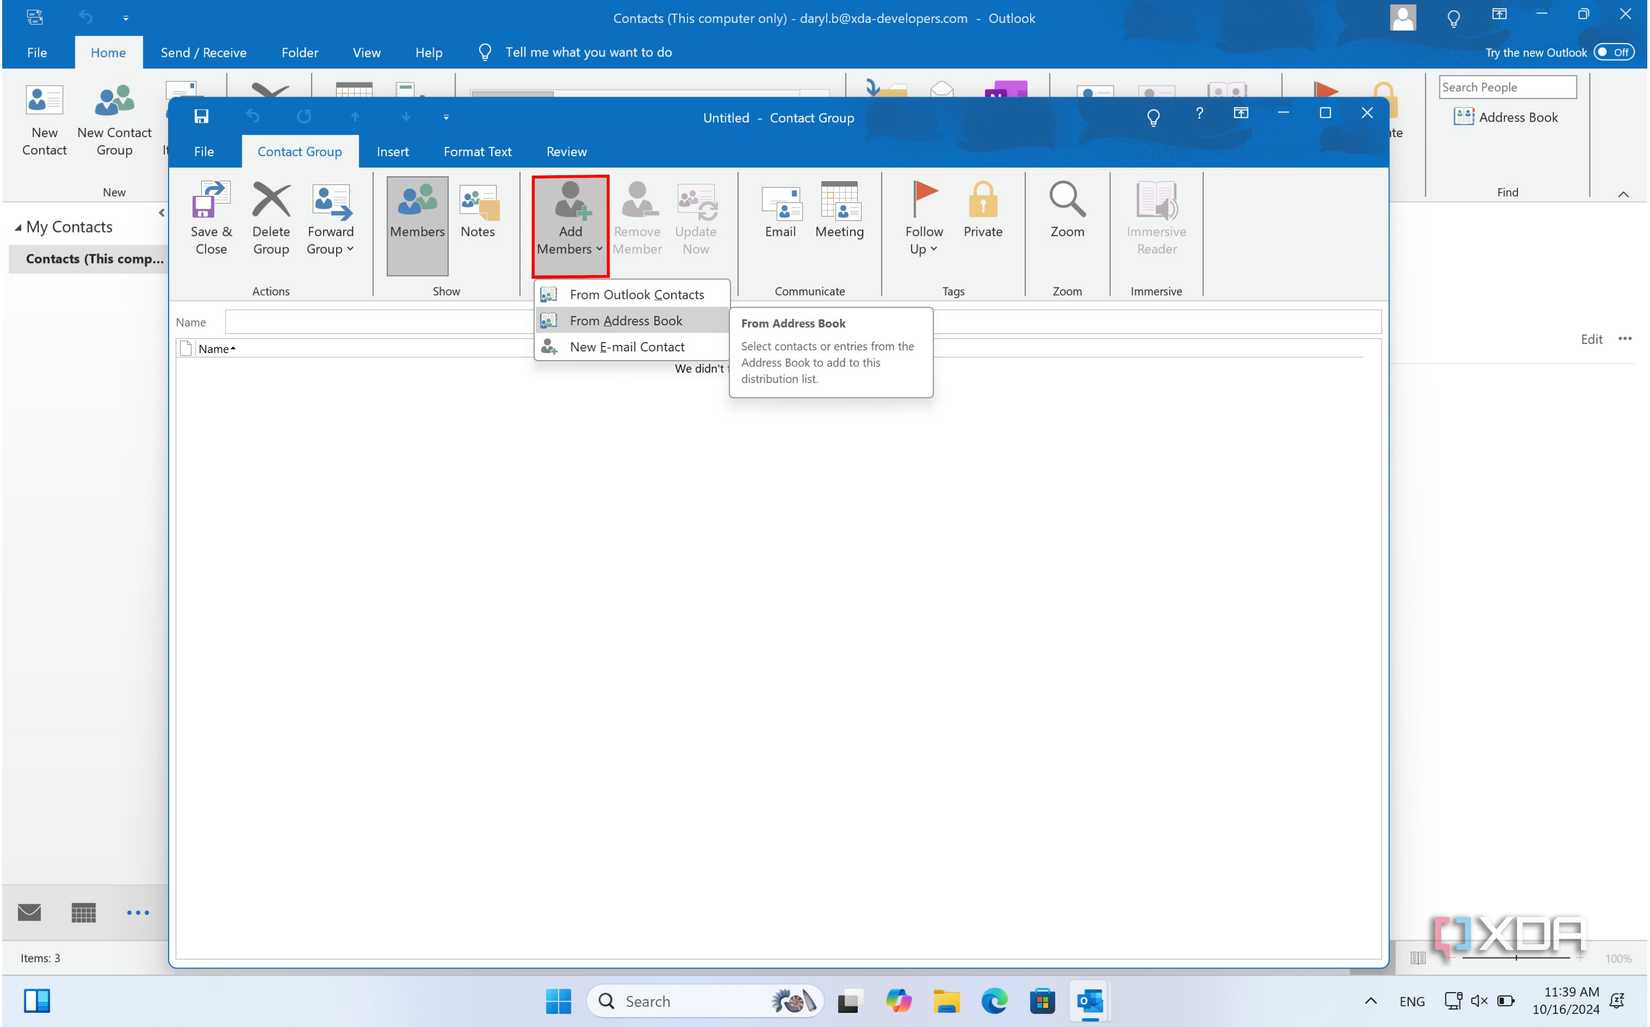This screenshot has height=1027, width=1650.
Task: Choose From Outlook Contacts in the menu
Action: point(636,294)
